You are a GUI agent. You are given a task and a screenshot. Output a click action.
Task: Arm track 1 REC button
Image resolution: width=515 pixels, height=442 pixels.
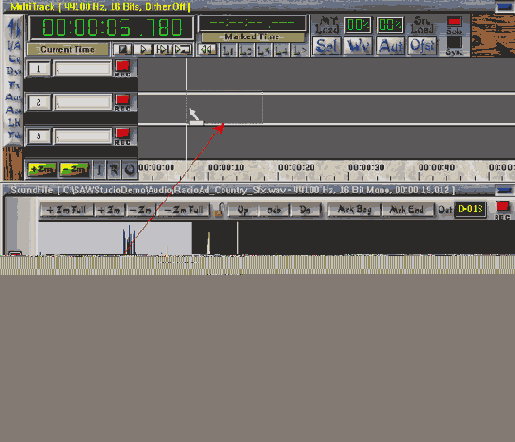122,66
